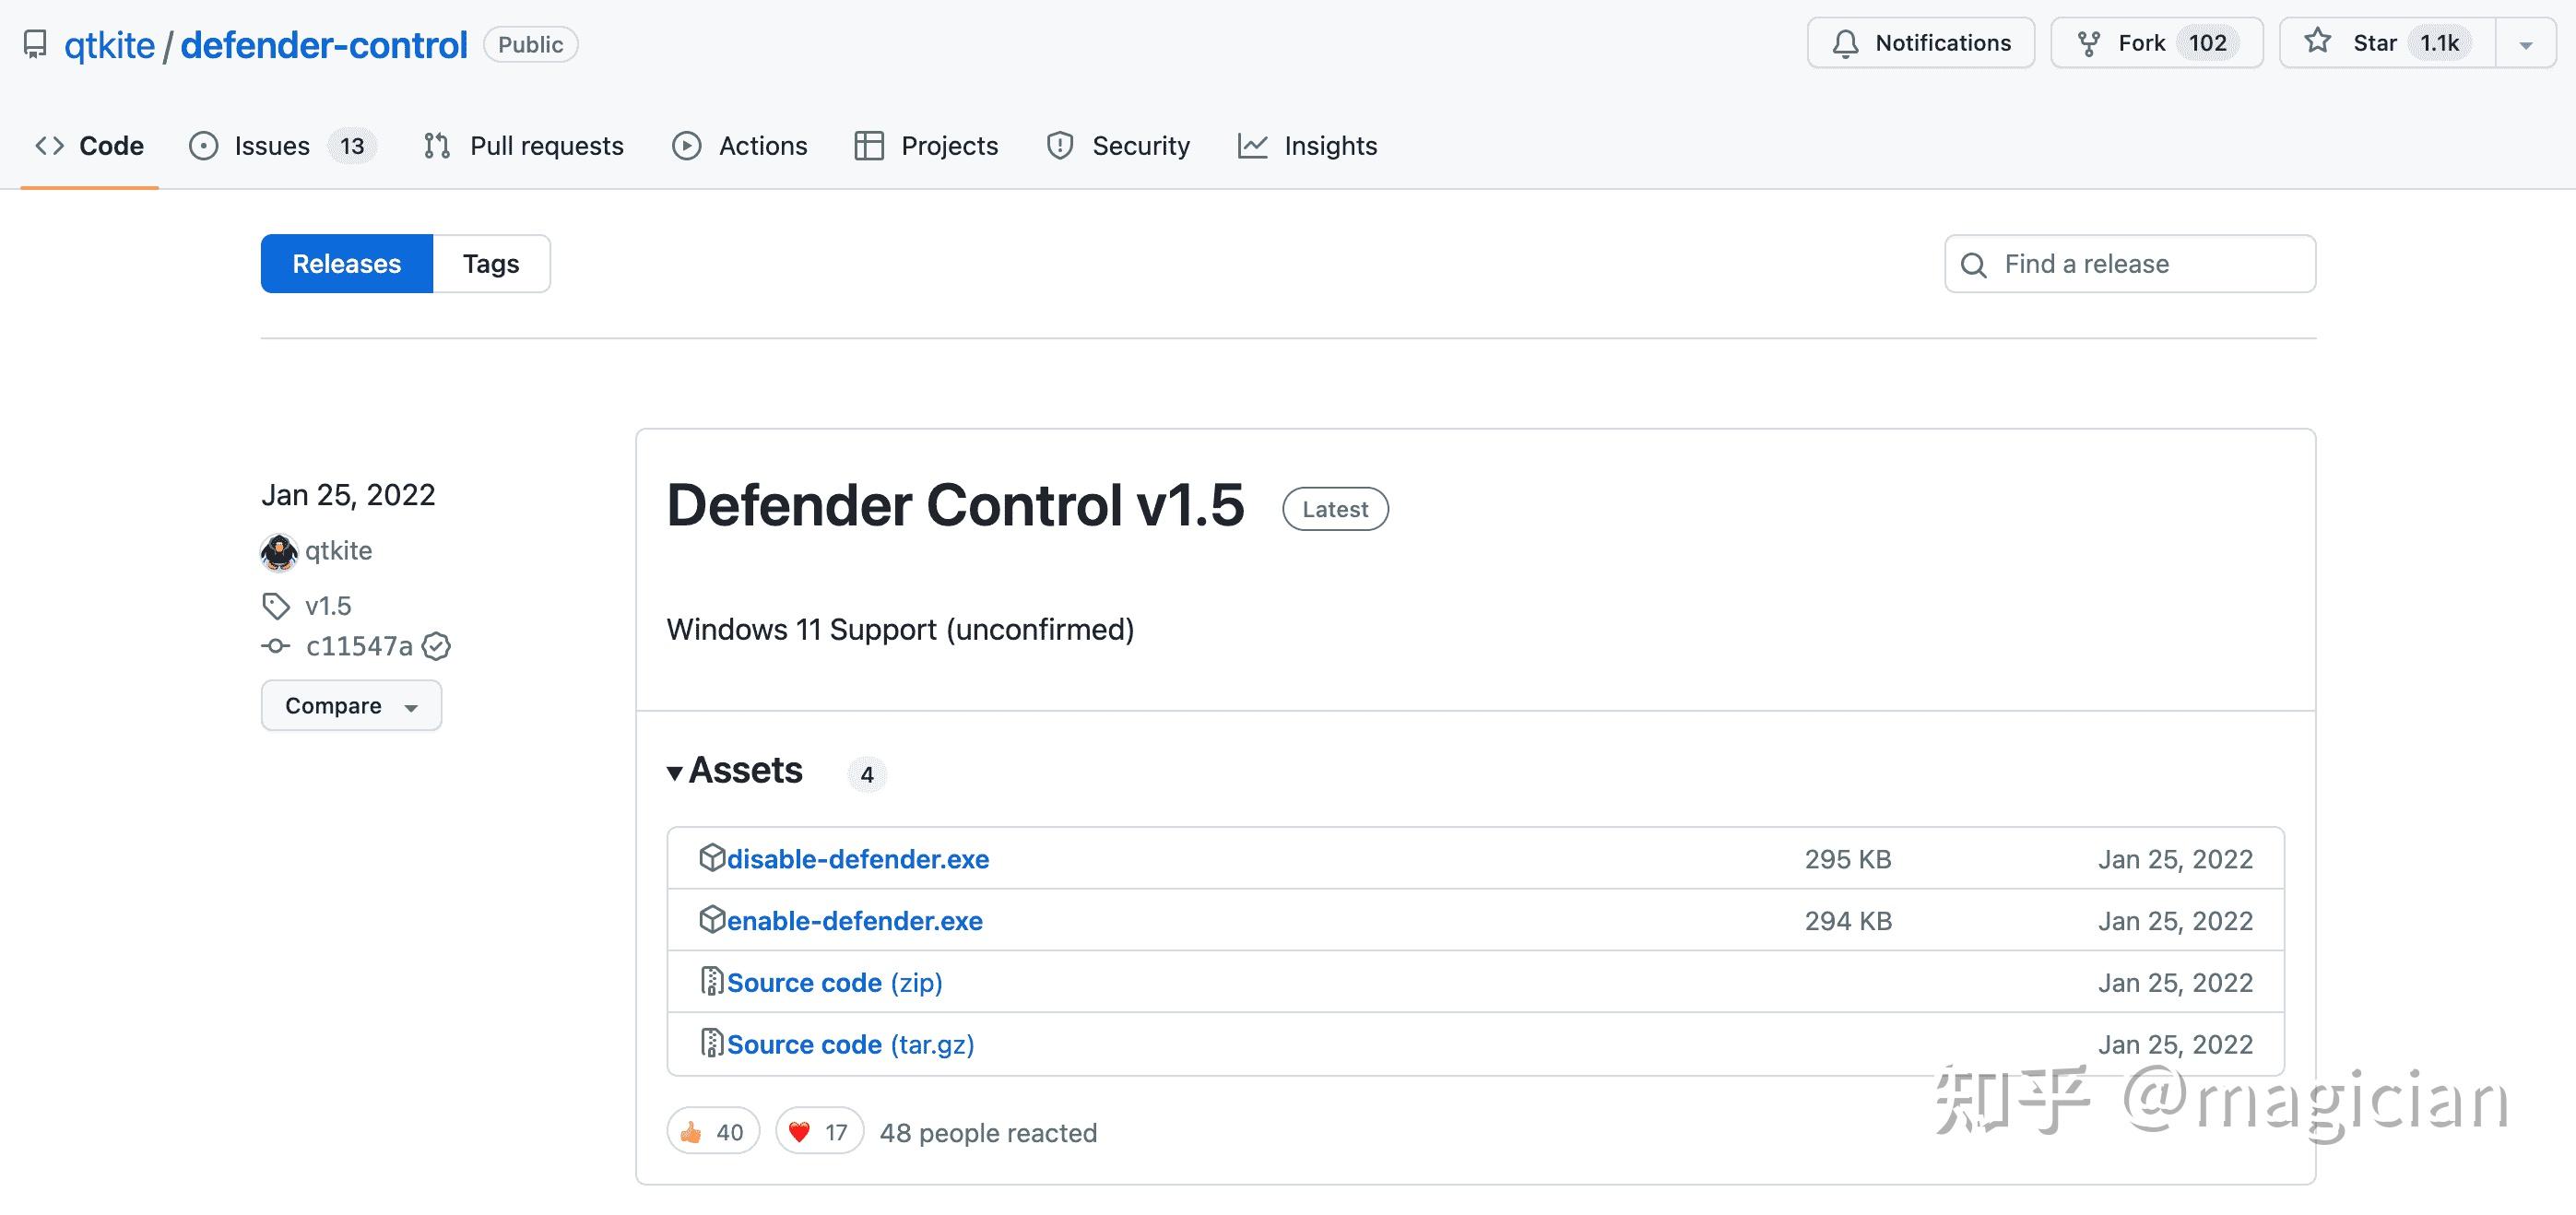Open the Pull requests tab

pos(547,146)
